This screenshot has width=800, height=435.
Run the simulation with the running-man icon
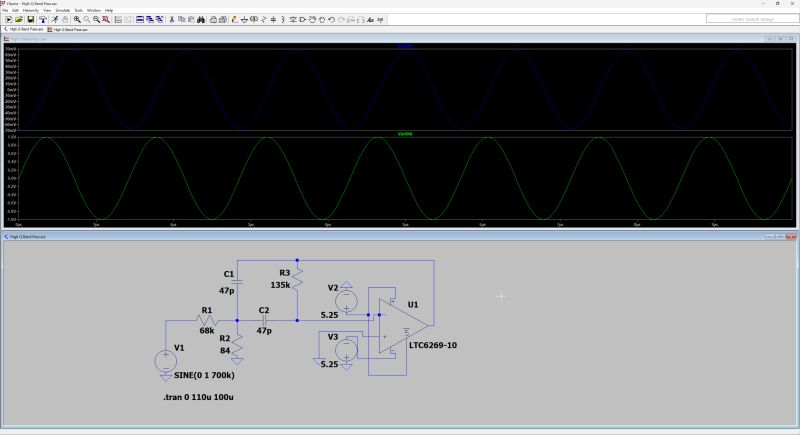pos(55,19)
